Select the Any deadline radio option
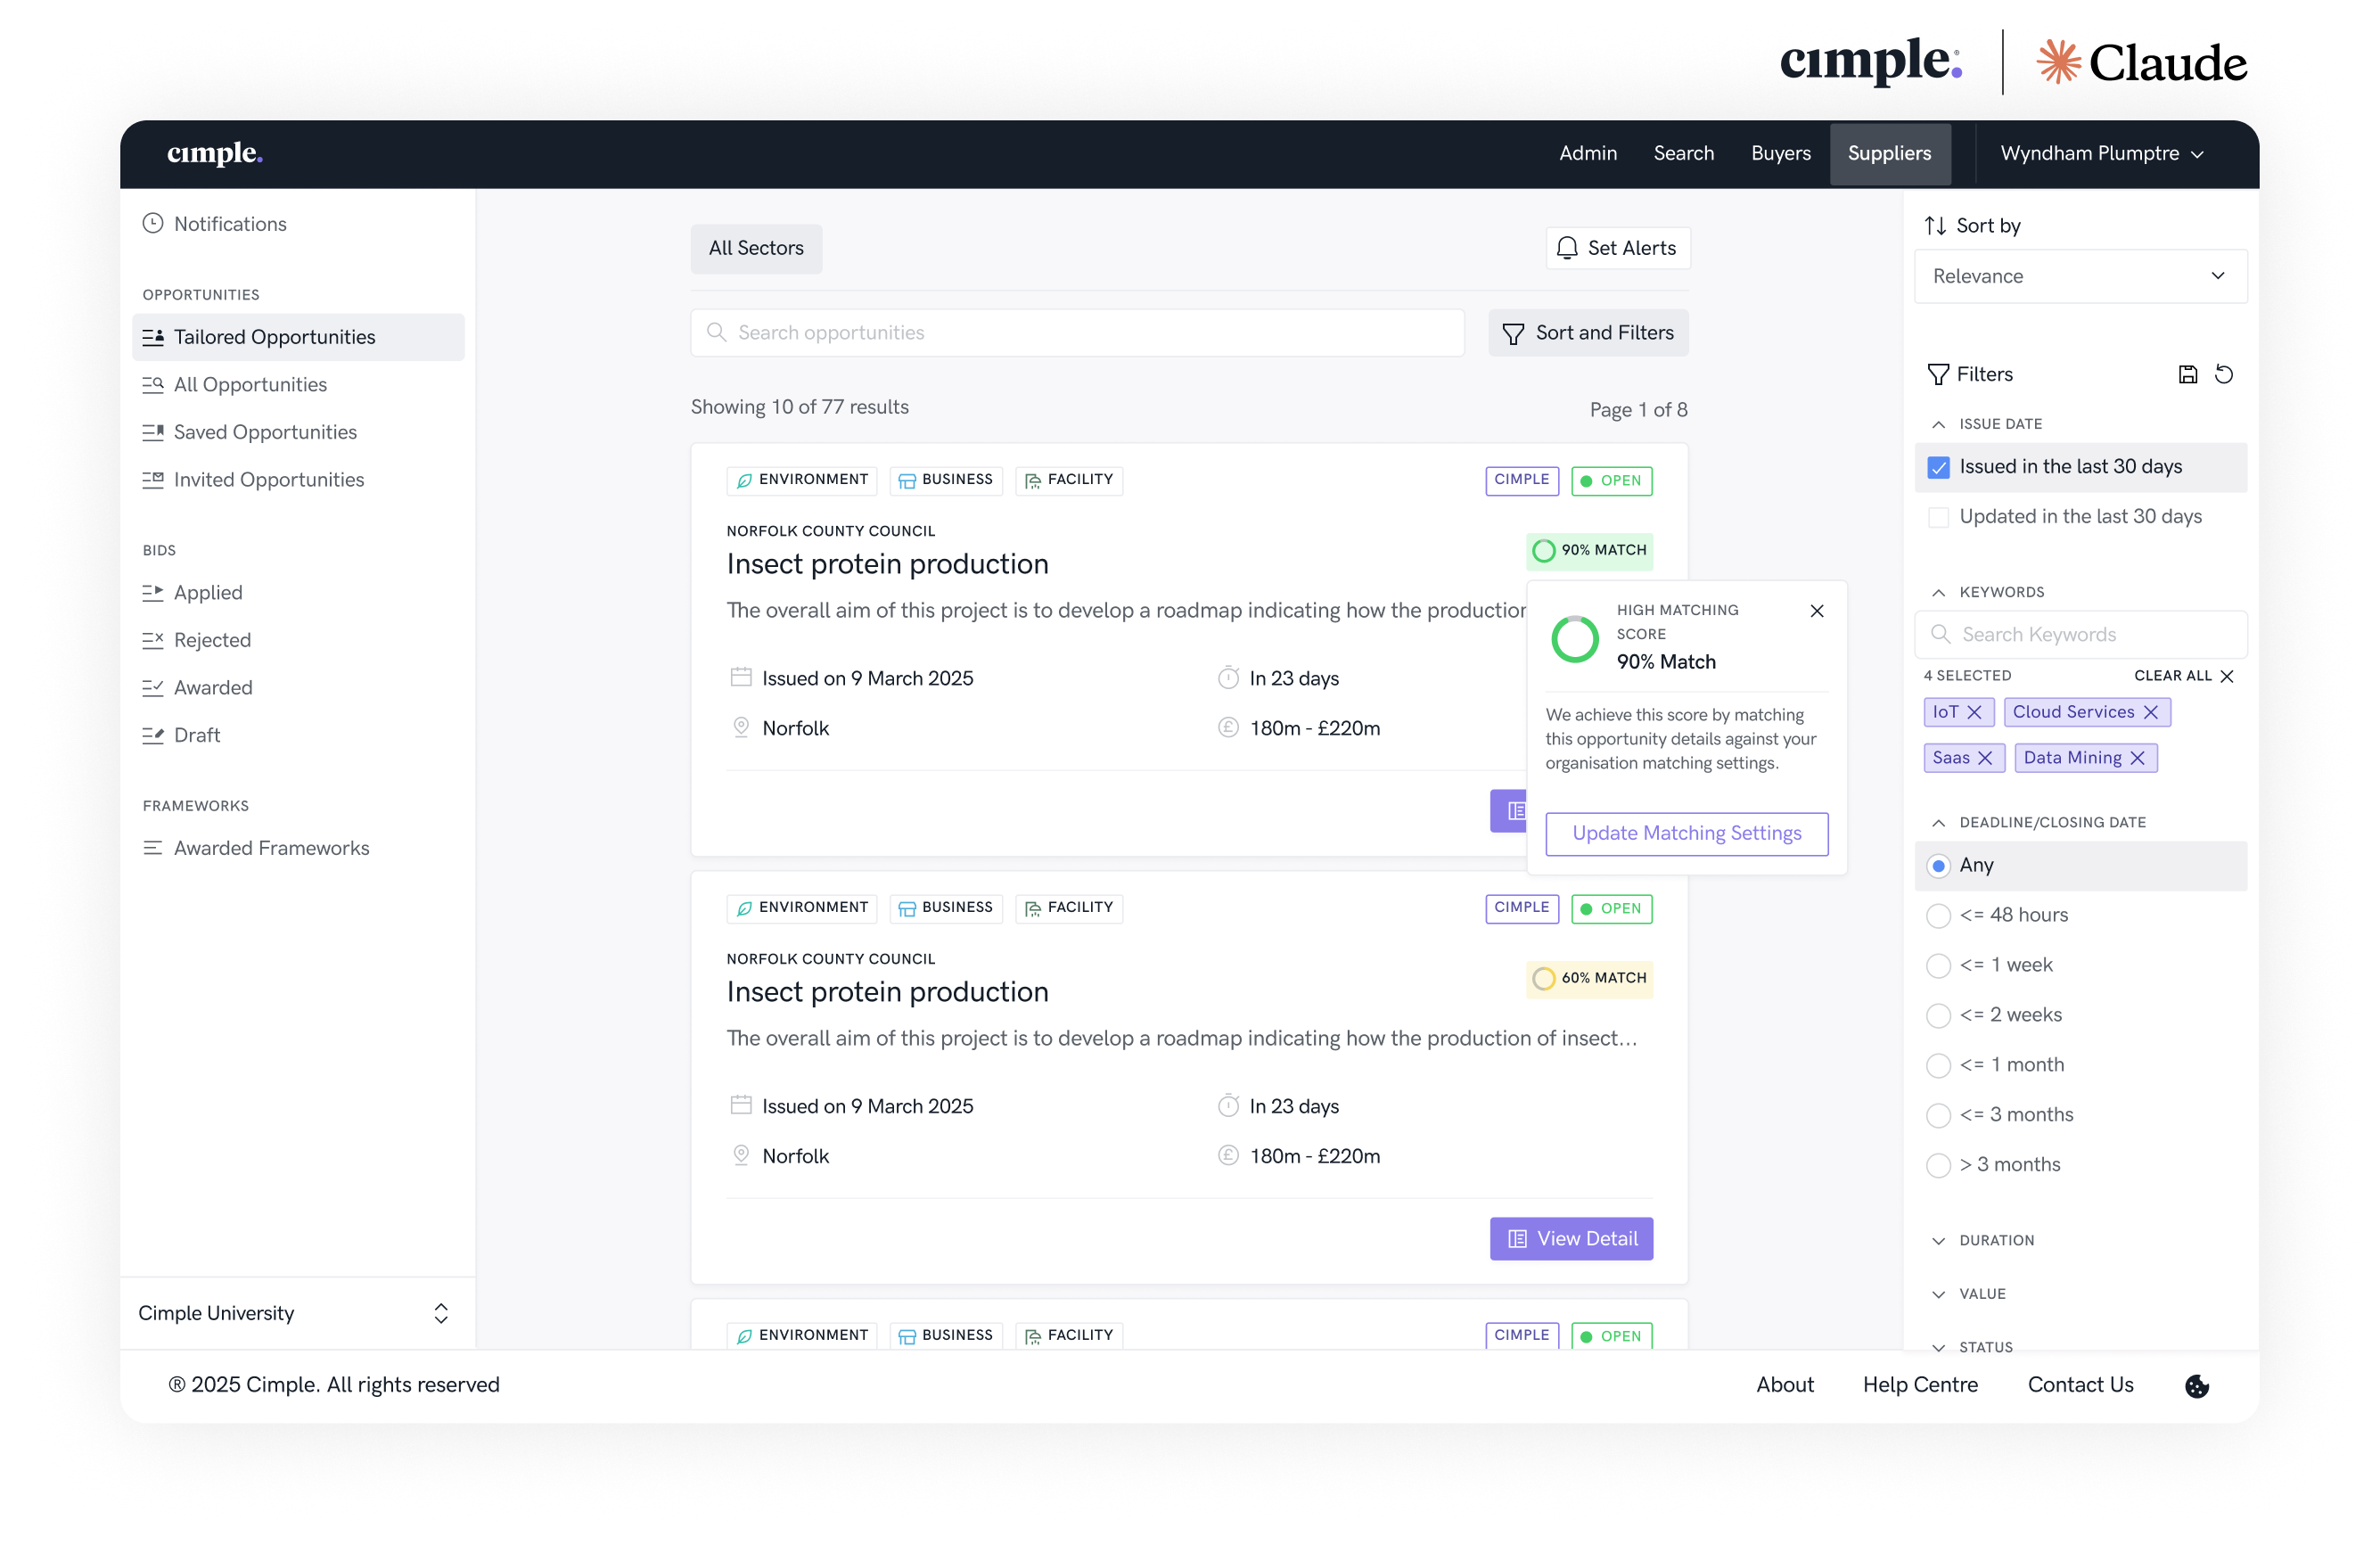 pos(1939,866)
